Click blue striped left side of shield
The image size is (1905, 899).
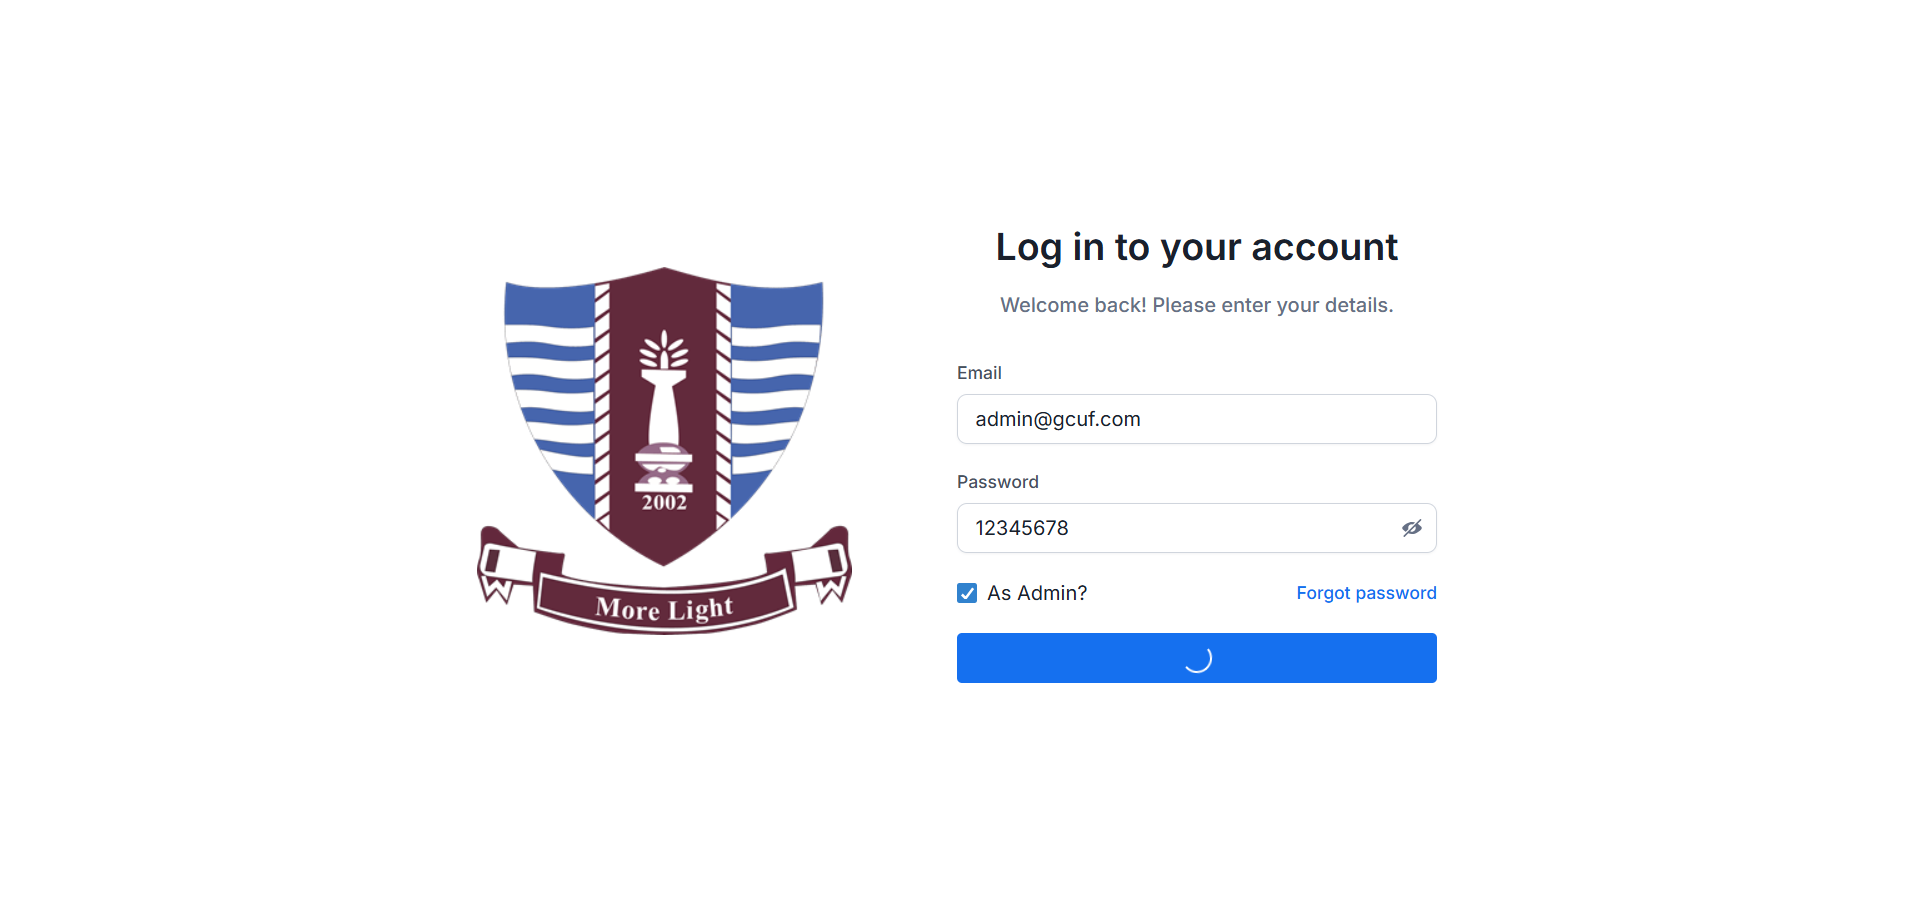pyautogui.click(x=552, y=390)
